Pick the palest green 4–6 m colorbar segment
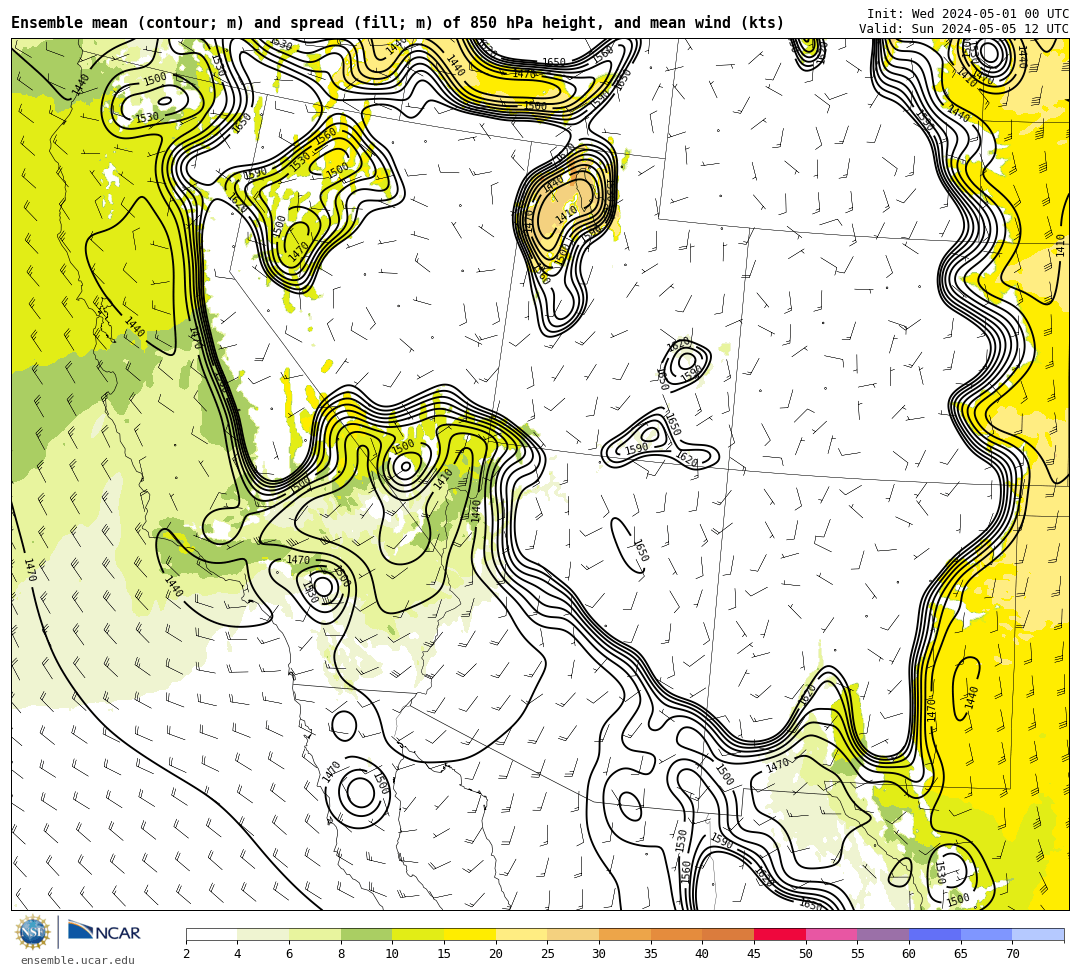This screenshot has height=973, width=1080. pyautogui.click(x=263, y=934)
